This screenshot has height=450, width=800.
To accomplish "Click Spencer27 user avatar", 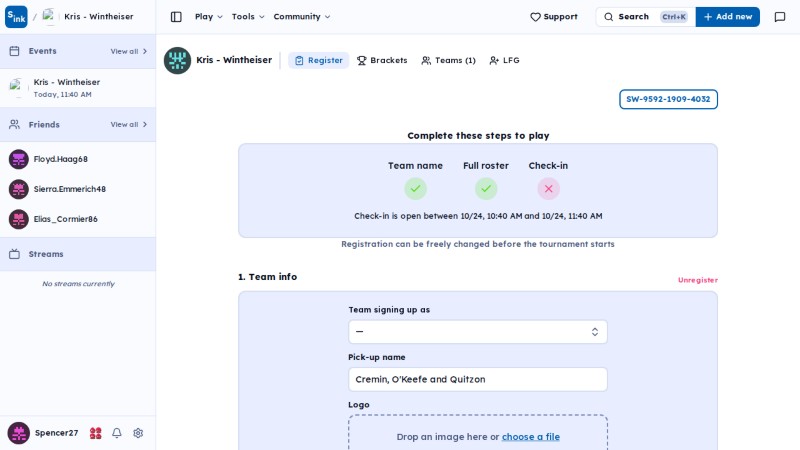I will (18, 433).
